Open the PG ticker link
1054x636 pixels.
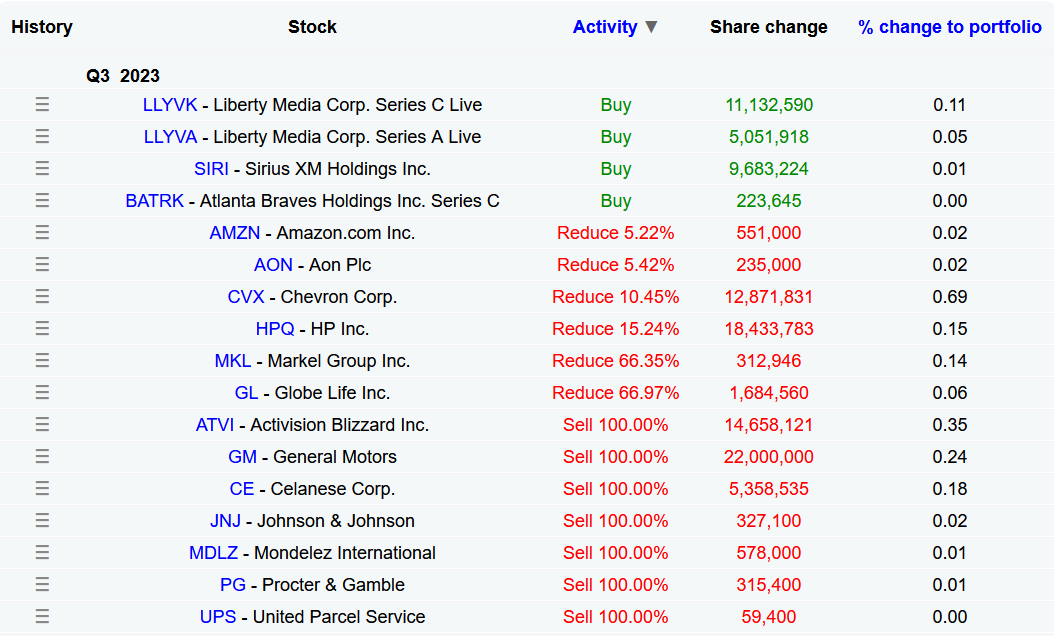click(233, 585)
